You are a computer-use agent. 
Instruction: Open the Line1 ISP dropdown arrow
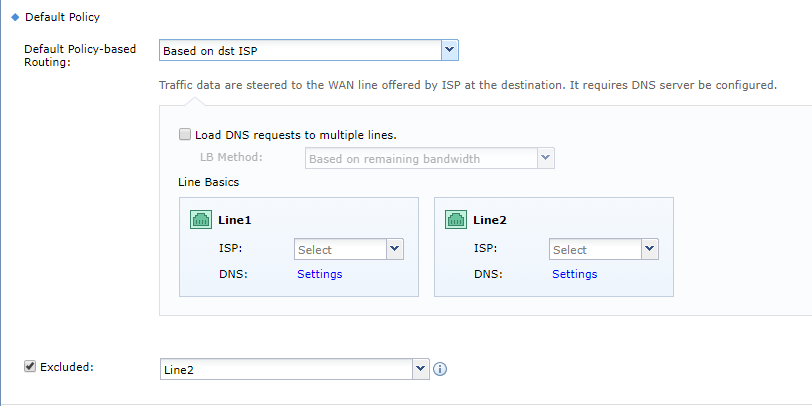(394, 249)
